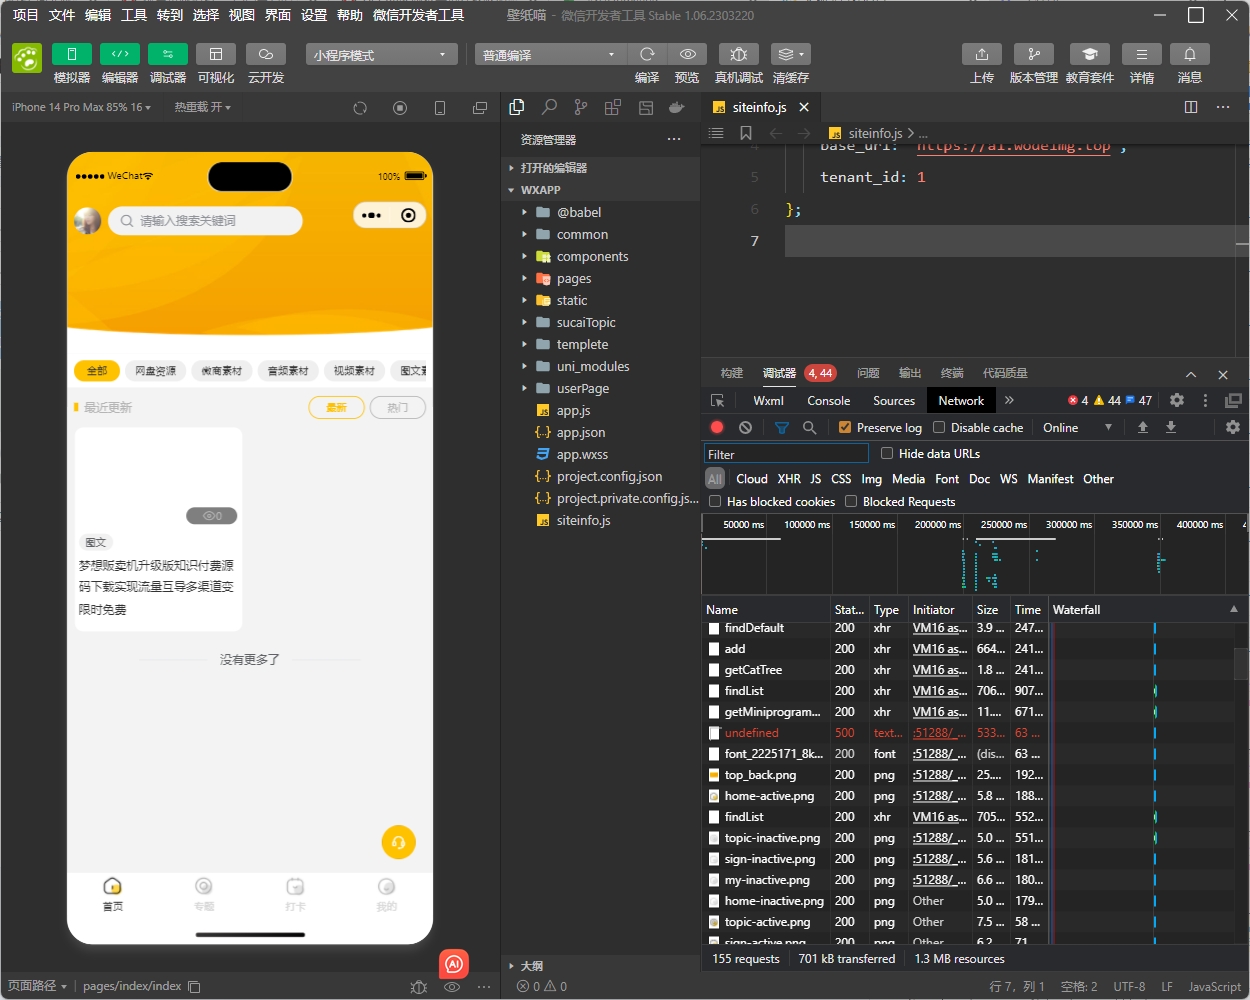Click the simulator refresh icon

pos(360,107)
